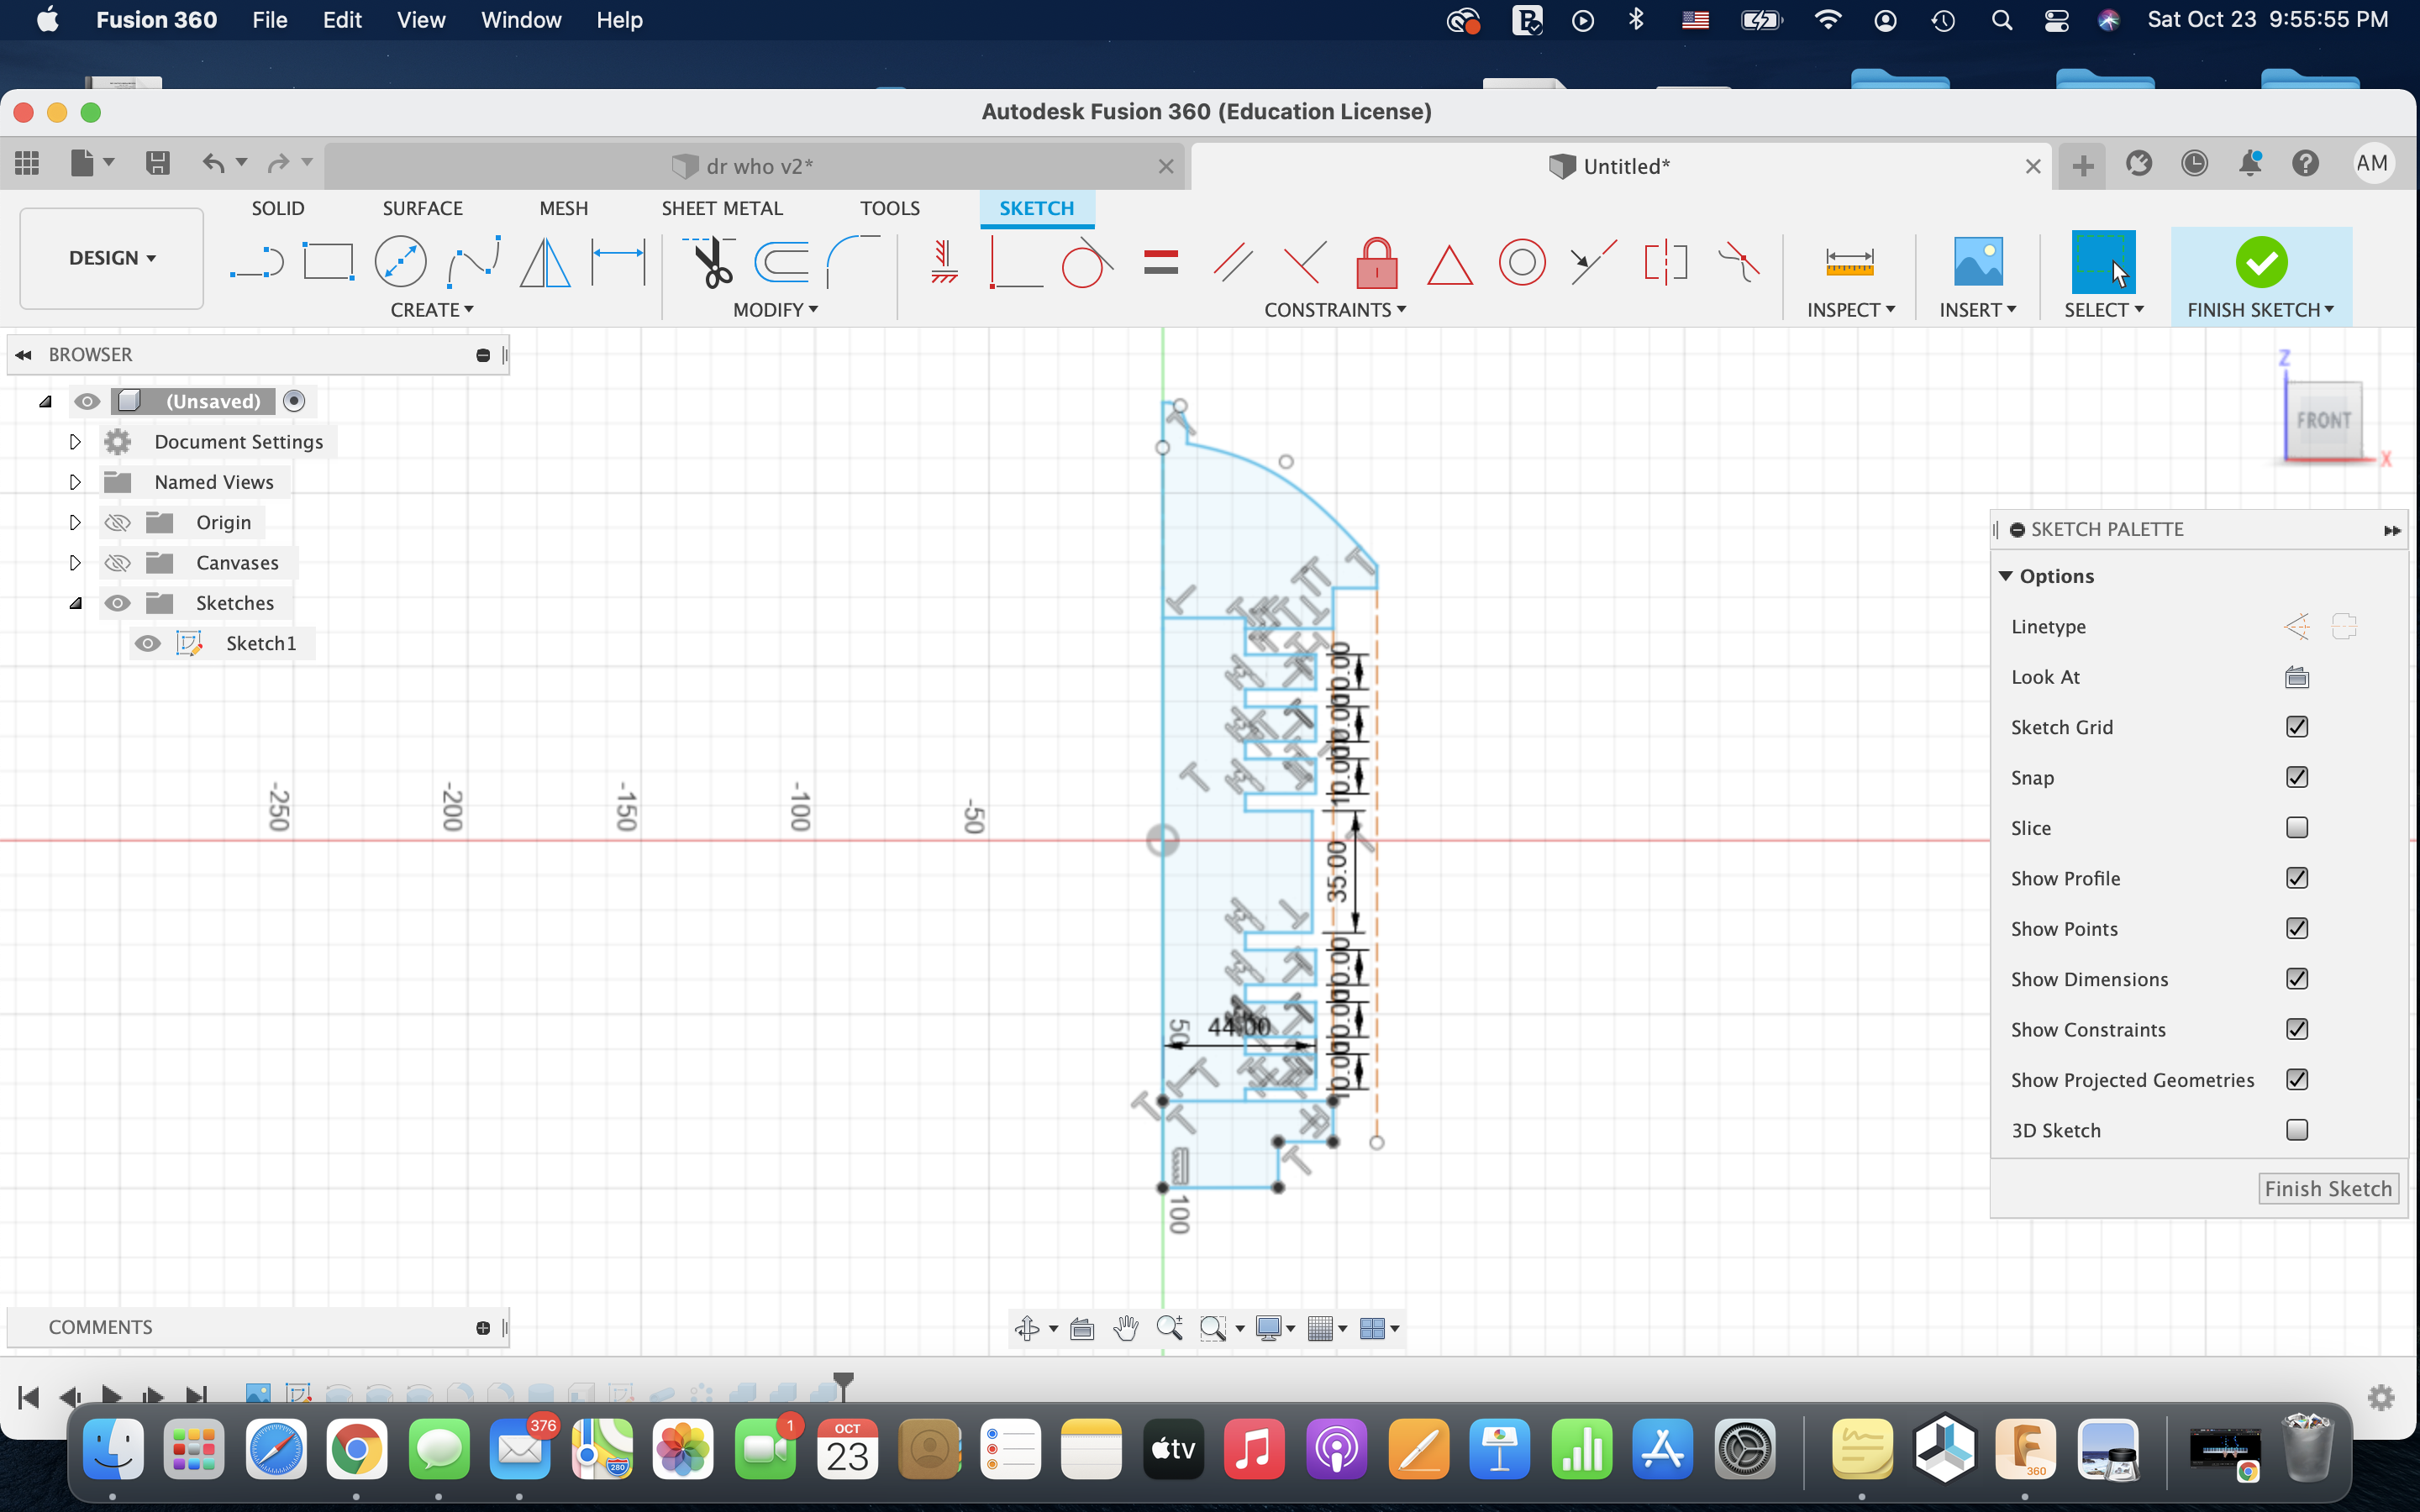
Task: Expand the Canvases folder
Action: pyautogui.click(x=75, y=563)
